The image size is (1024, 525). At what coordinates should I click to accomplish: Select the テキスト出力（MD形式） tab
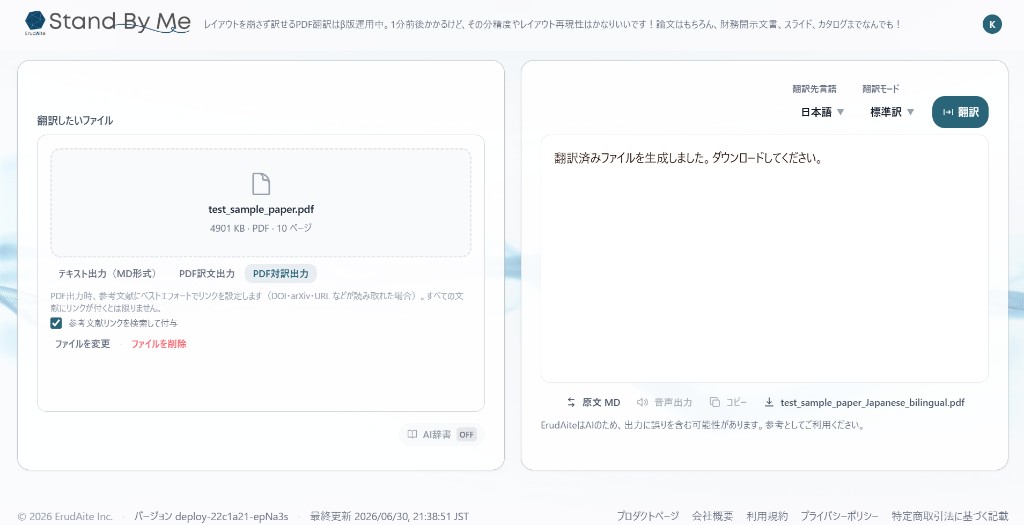pos(109,274)
